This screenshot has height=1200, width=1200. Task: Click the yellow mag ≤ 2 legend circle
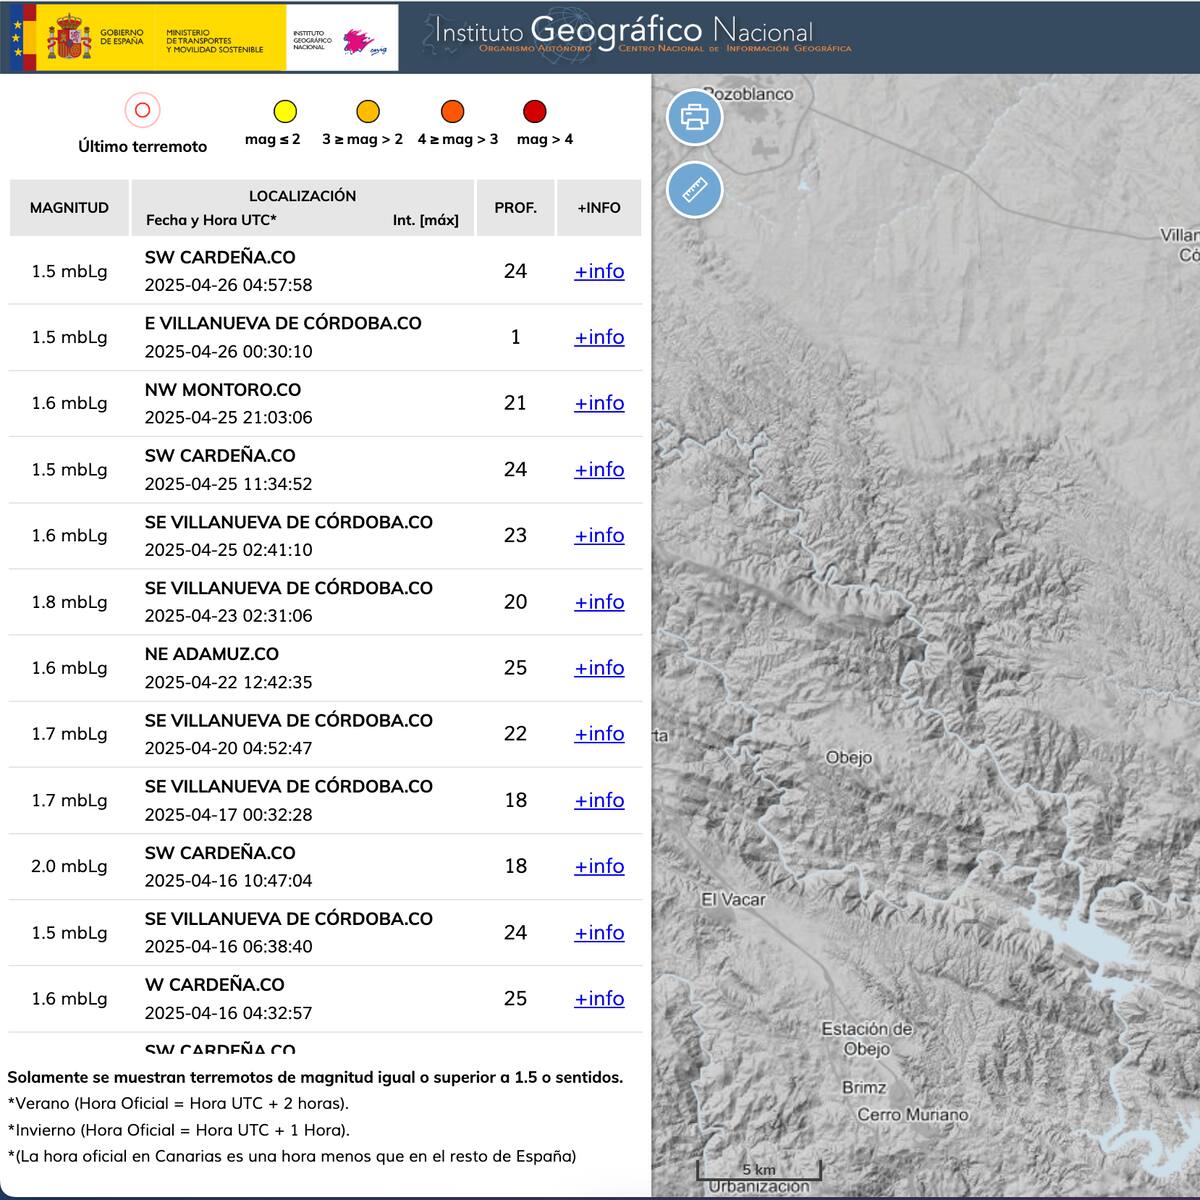(x=285, y=111)
